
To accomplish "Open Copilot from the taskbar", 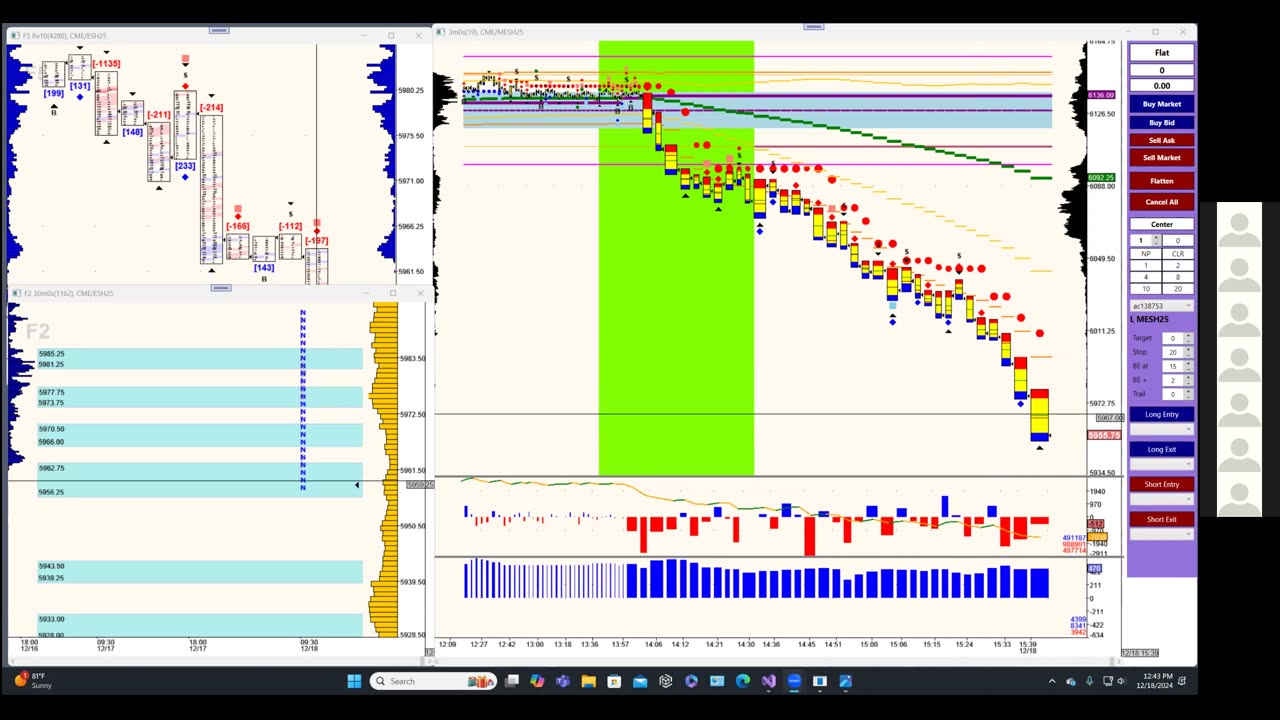I will coord(537,681).
